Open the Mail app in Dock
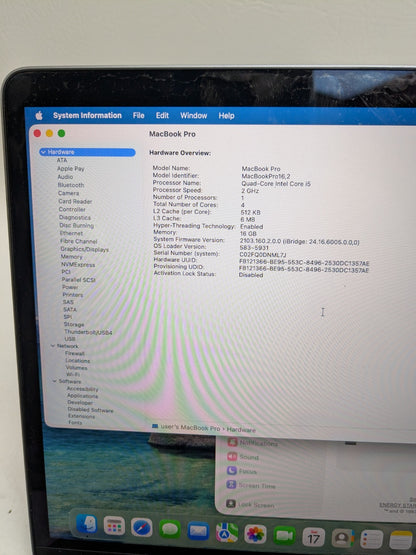This screenshot has width=416, height=555. point(198,531)
